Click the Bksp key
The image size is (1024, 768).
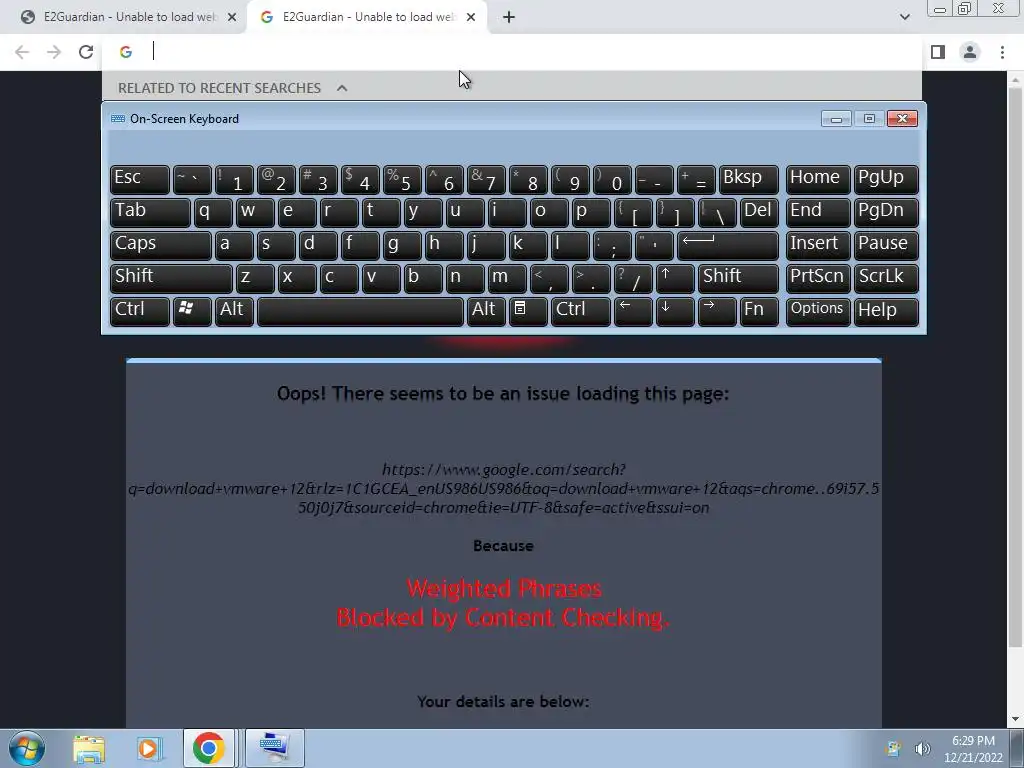pos(748,179)
